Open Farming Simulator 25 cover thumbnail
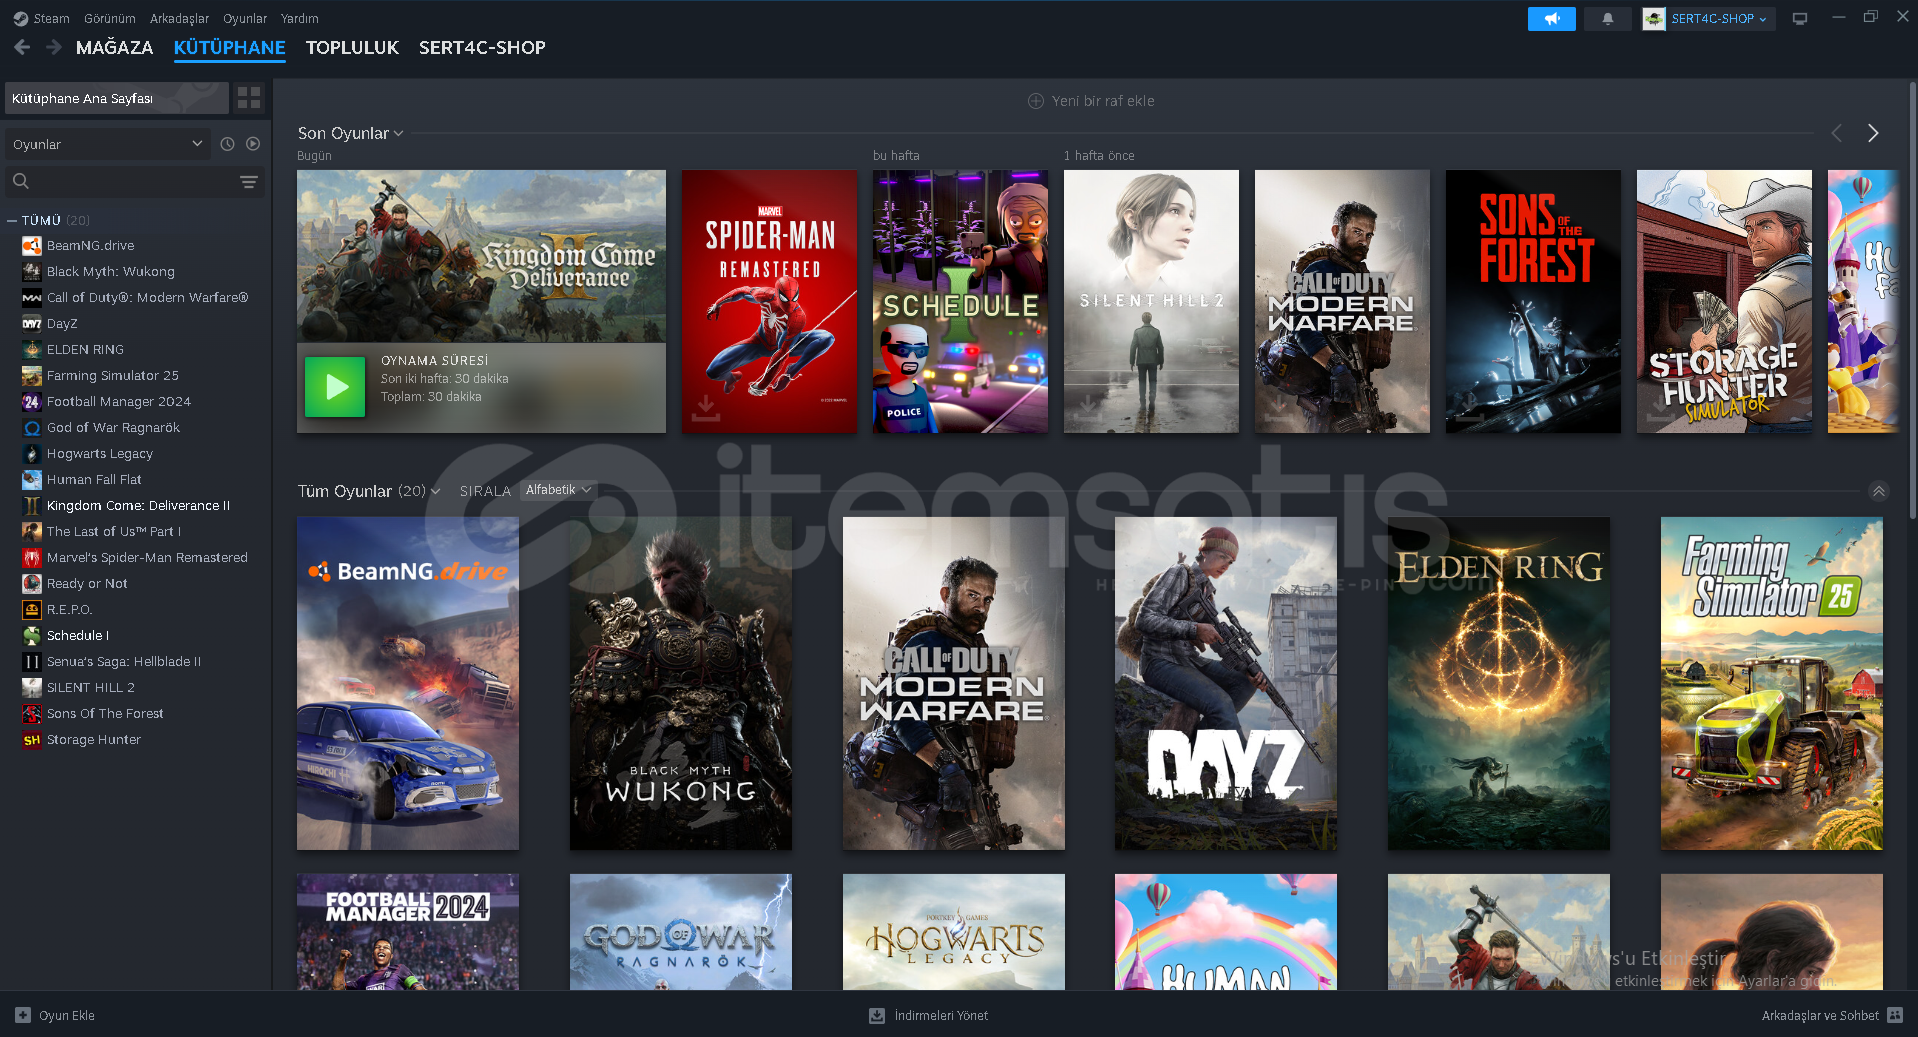The width and height of the screenshot is (1918, 1037). 1772,683
